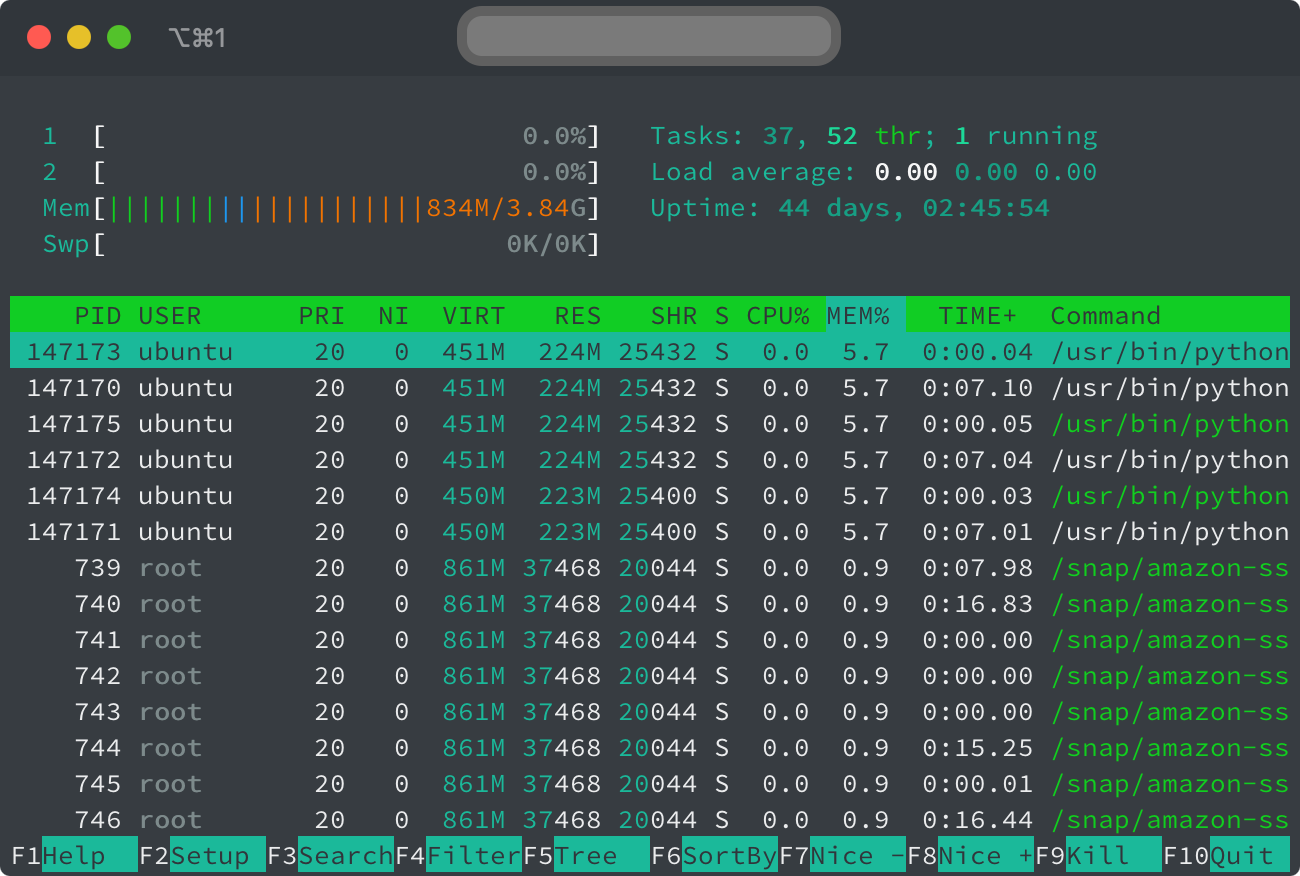
Task: Open htop Setup with F2Setup
Action: tap(202, 855)
